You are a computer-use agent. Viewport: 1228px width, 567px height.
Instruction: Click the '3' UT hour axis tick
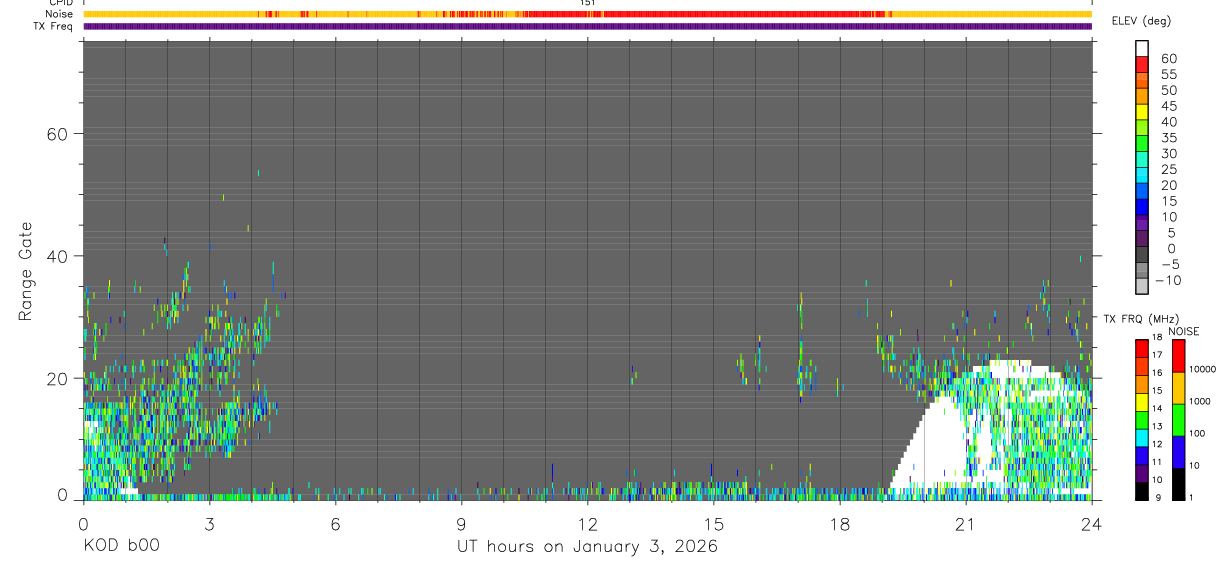[x=209, y=523]
